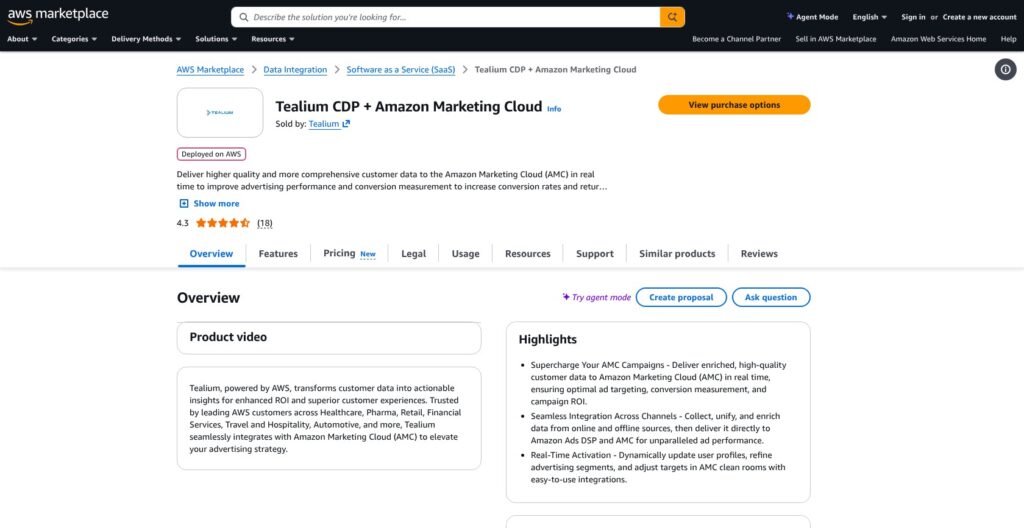Screen dimensions: 1024x528
Task: Open the Delivery Methods dropdown
Action: pyautogui.click(x=146, y=39)
